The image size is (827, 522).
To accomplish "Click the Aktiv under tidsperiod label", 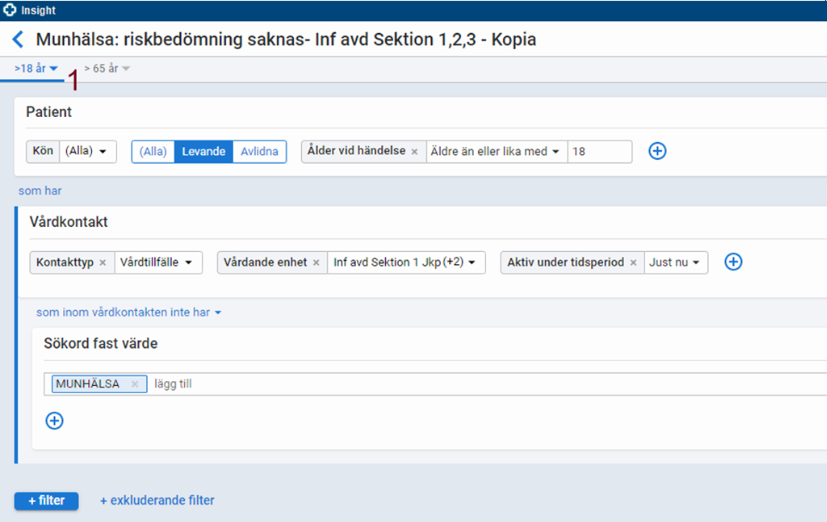I will coord(565,262).
